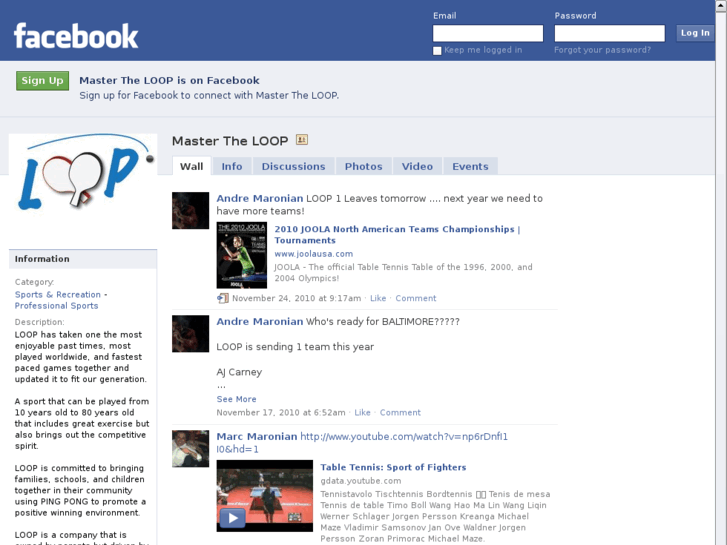This screenshot has height=545, width=727.
Task: Open Andre Maronian avatar on BALTIMORE post
Action: pos(191,334)
